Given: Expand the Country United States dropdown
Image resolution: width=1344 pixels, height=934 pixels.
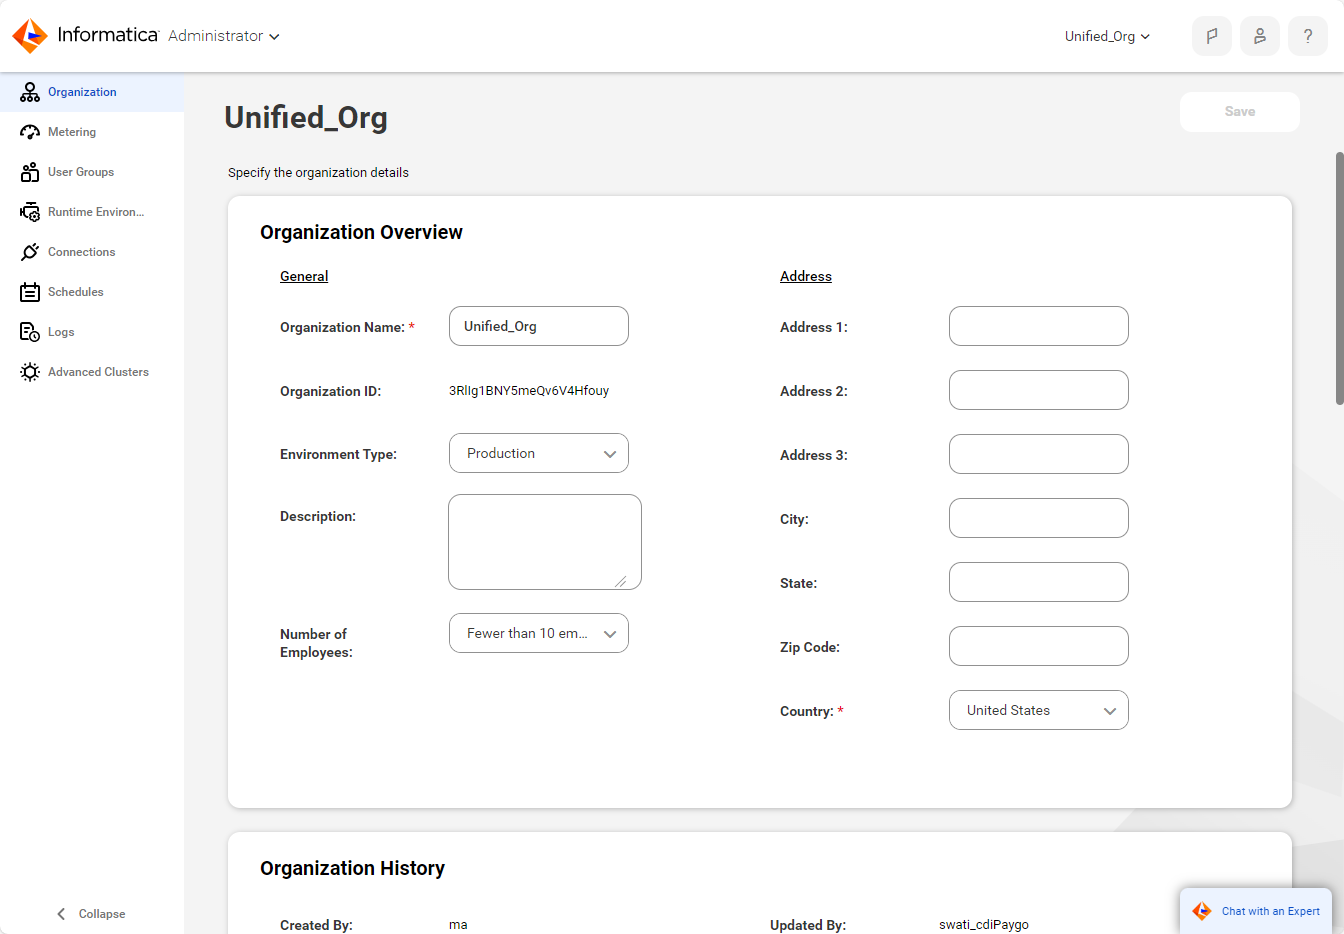Looking at the screenshot, I should tap(1039, 710).
